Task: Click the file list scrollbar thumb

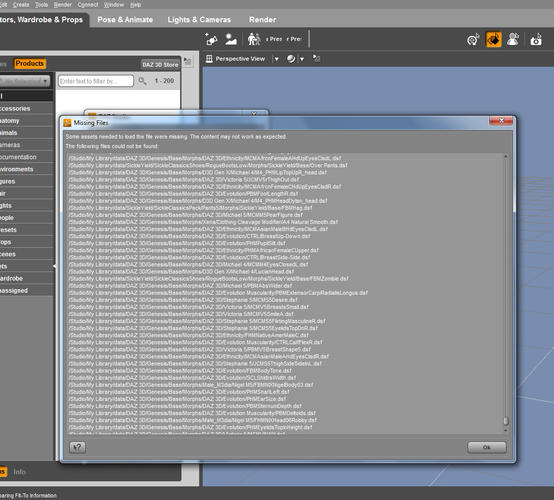Action: click(x=506, y=421)
